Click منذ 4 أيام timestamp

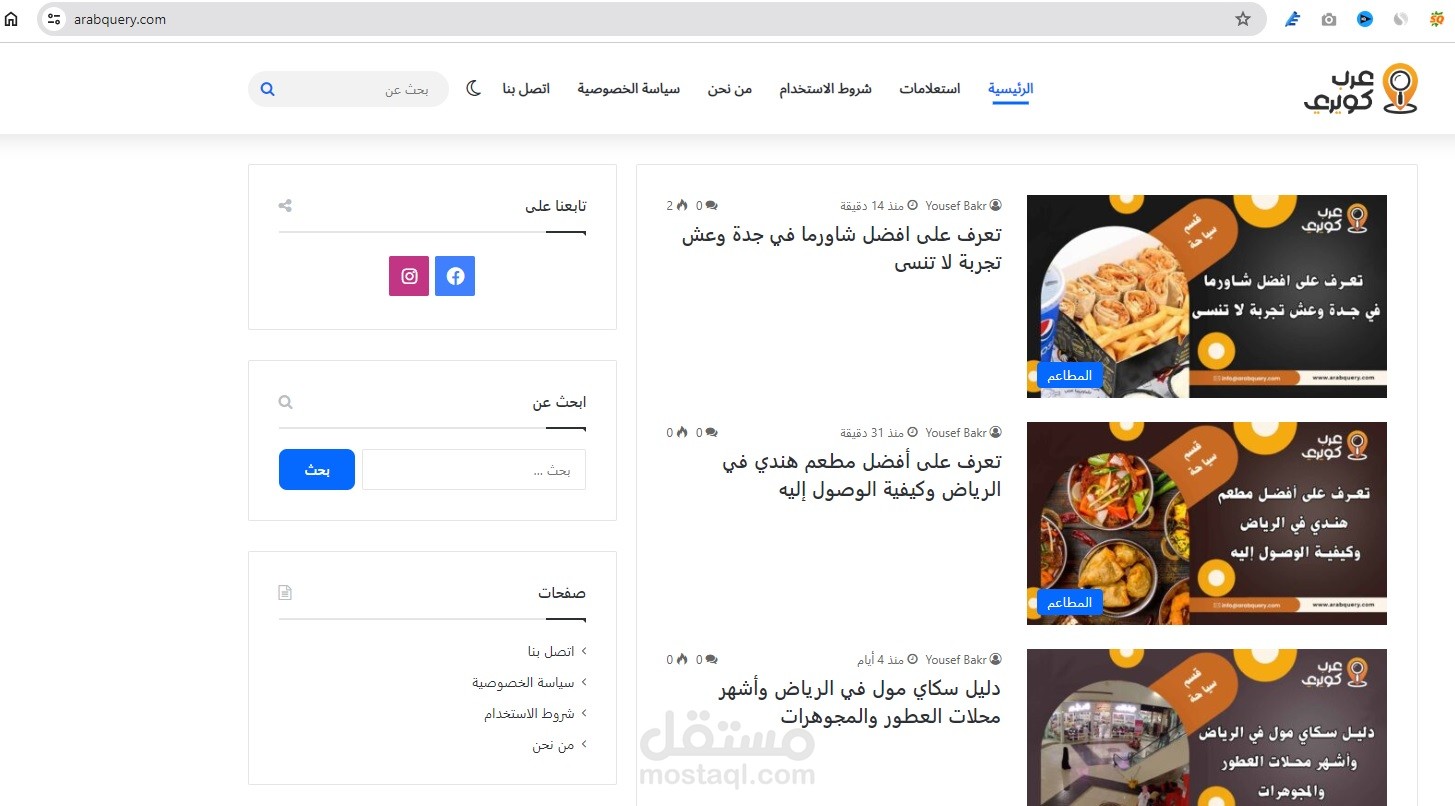point(887,660)
